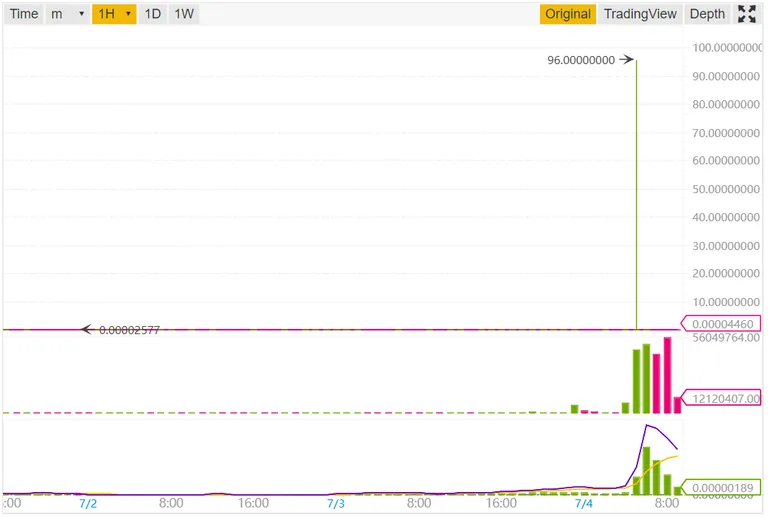Click the purple MACD line peak
Viewport: 768px width, 517px height.
pos(648,425)
